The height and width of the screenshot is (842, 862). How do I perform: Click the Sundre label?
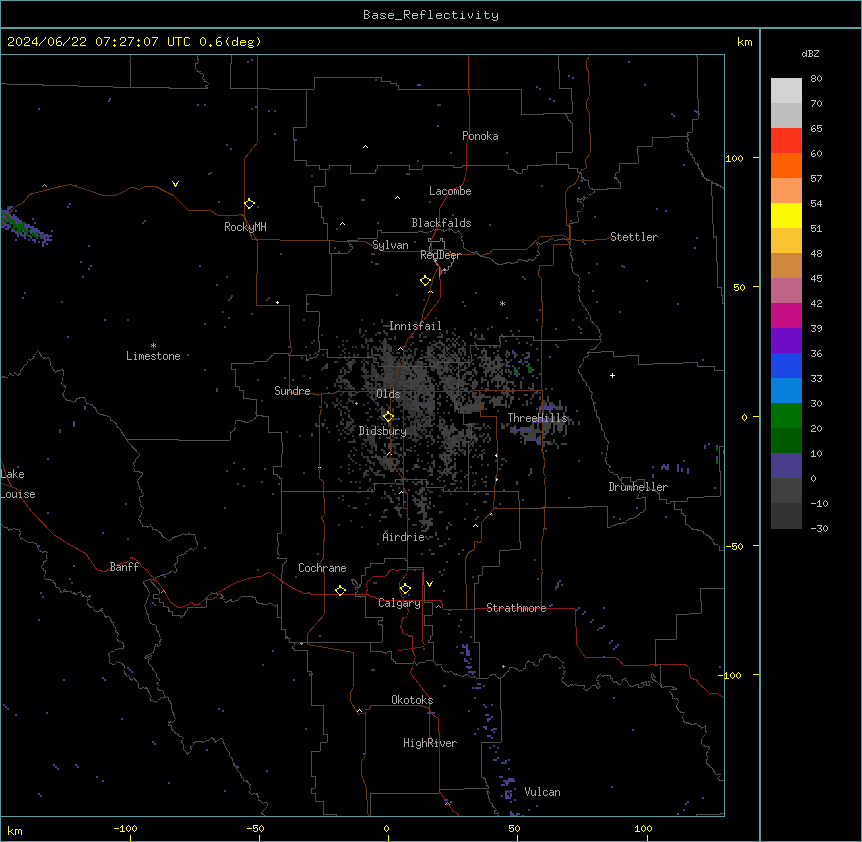point(292,391)
